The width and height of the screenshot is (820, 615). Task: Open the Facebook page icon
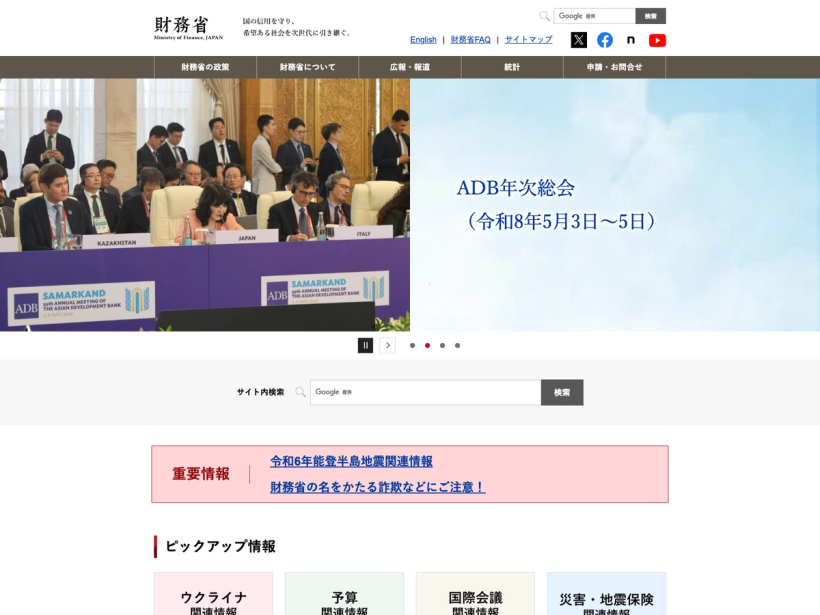point(605,40)
